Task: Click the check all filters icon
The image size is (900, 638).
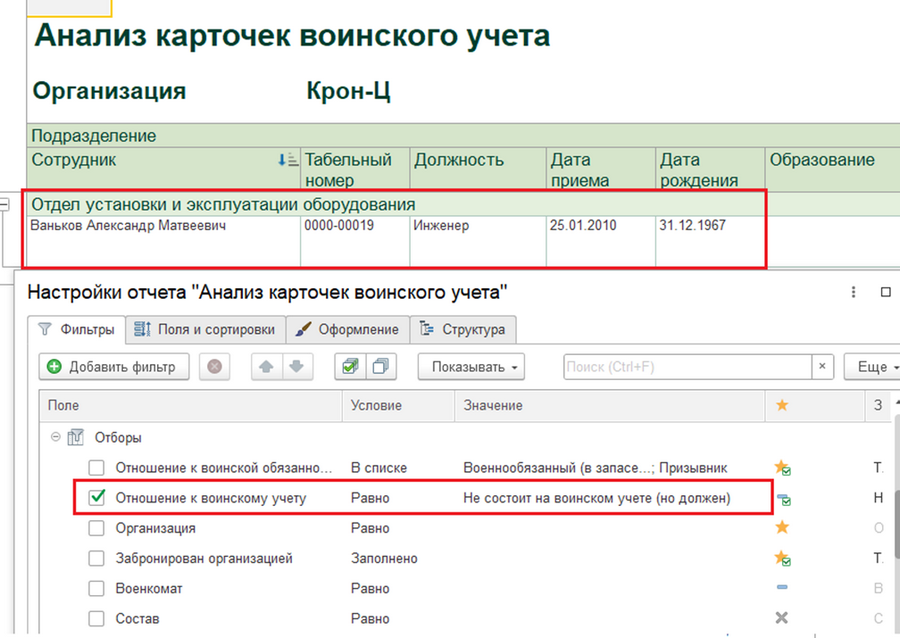Action: (x=350, y=367)
